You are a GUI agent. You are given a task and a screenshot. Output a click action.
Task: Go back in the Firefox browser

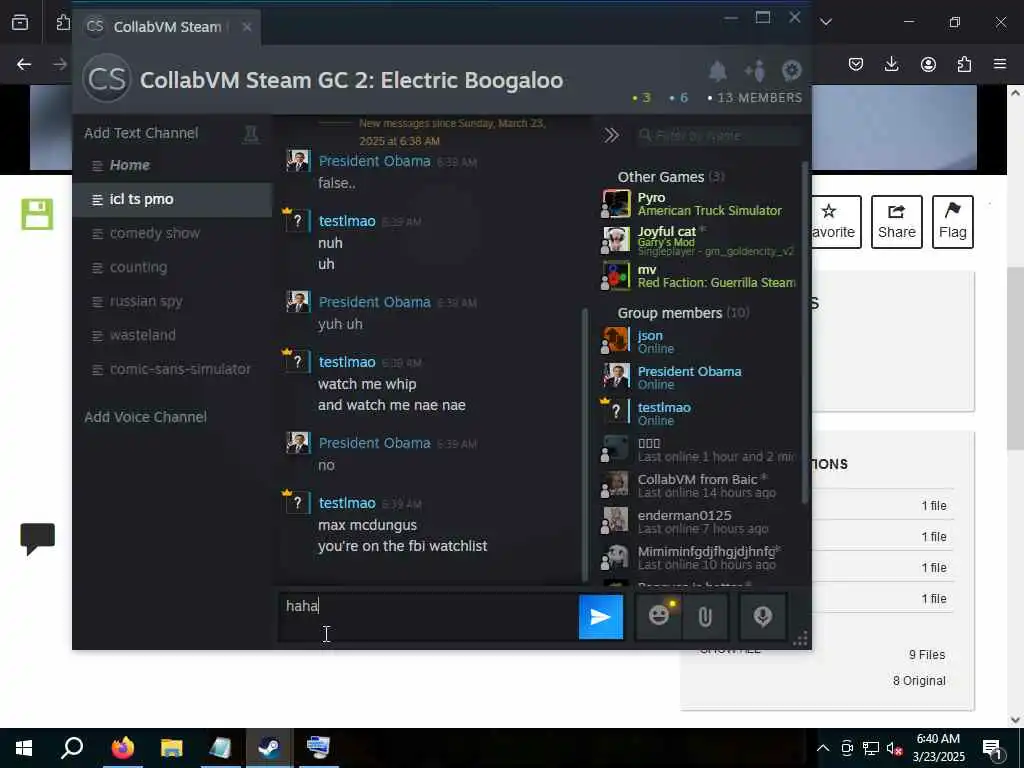click(24, 64)
